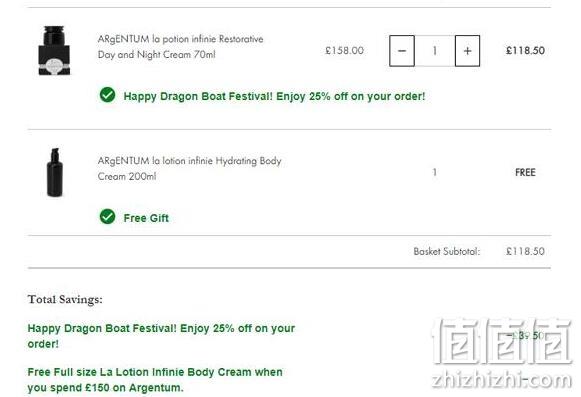
Task: Increase quantity with the plus button
Action: click(467, 51)
